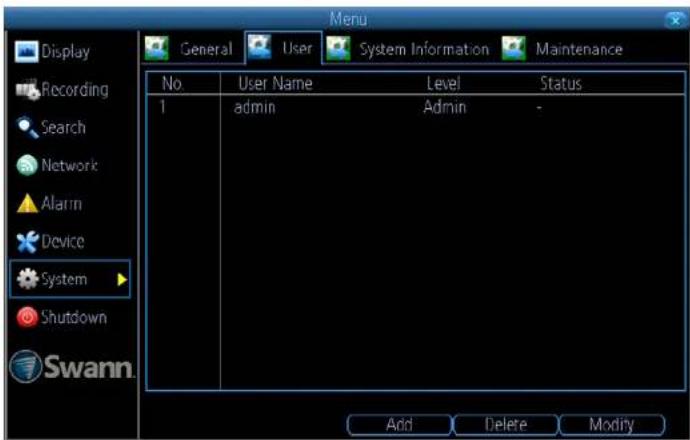Click the System Information tab icon

(338, 48)
